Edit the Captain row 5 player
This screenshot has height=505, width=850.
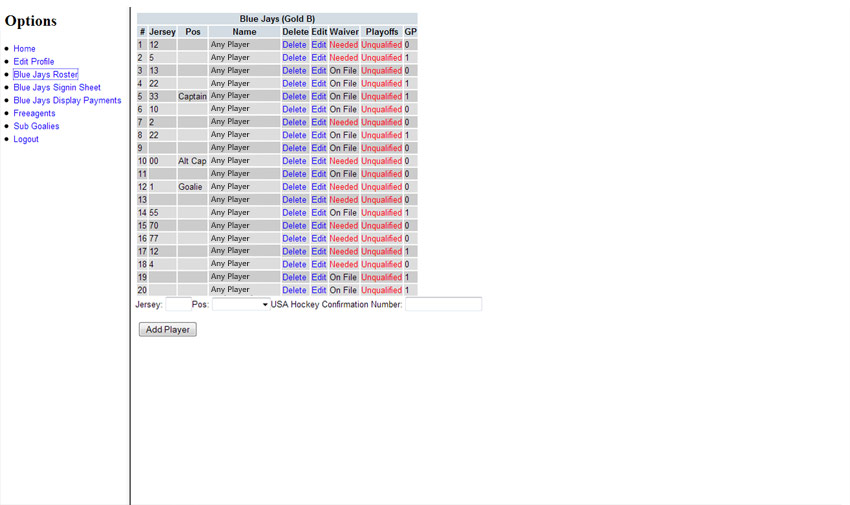click(319, 96)
